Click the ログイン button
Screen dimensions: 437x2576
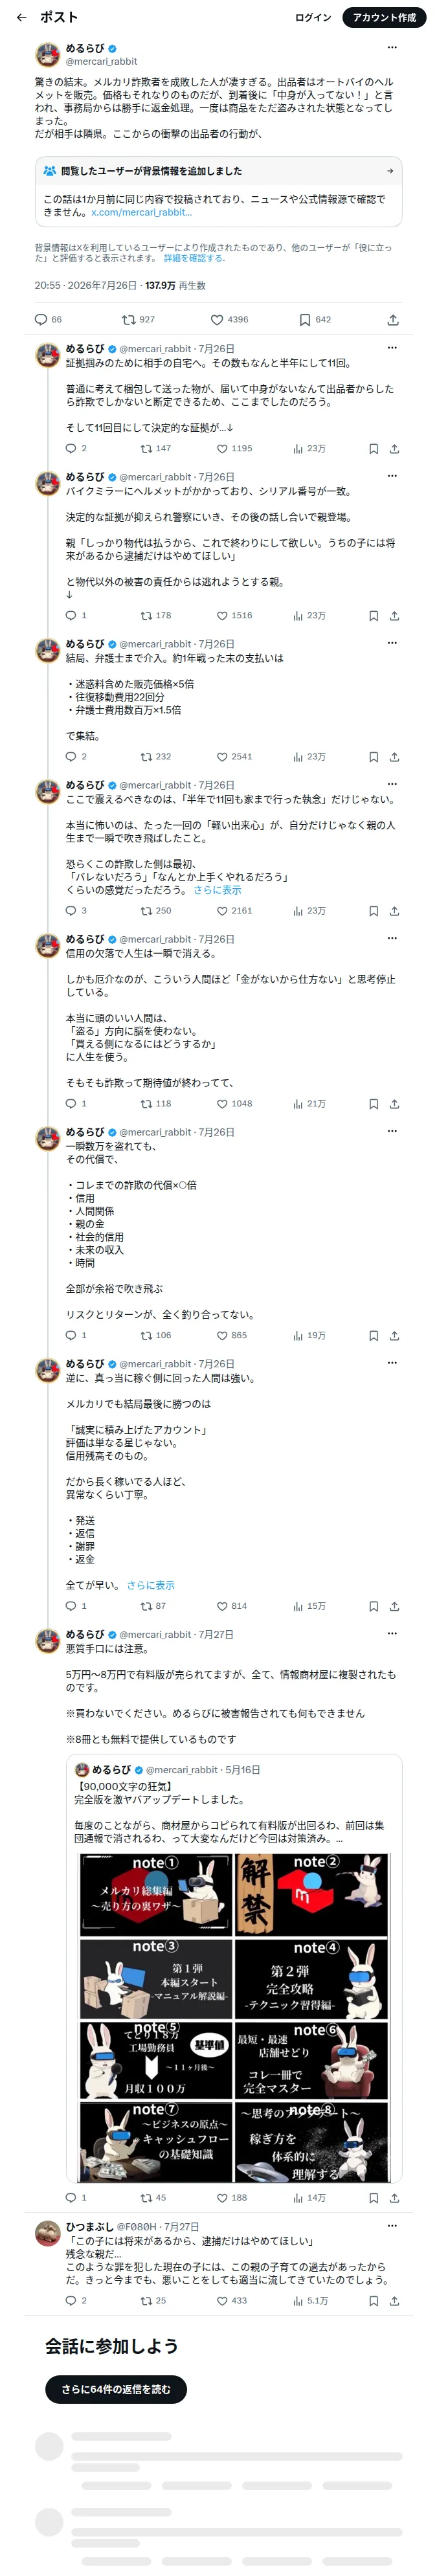pos(313,17)
